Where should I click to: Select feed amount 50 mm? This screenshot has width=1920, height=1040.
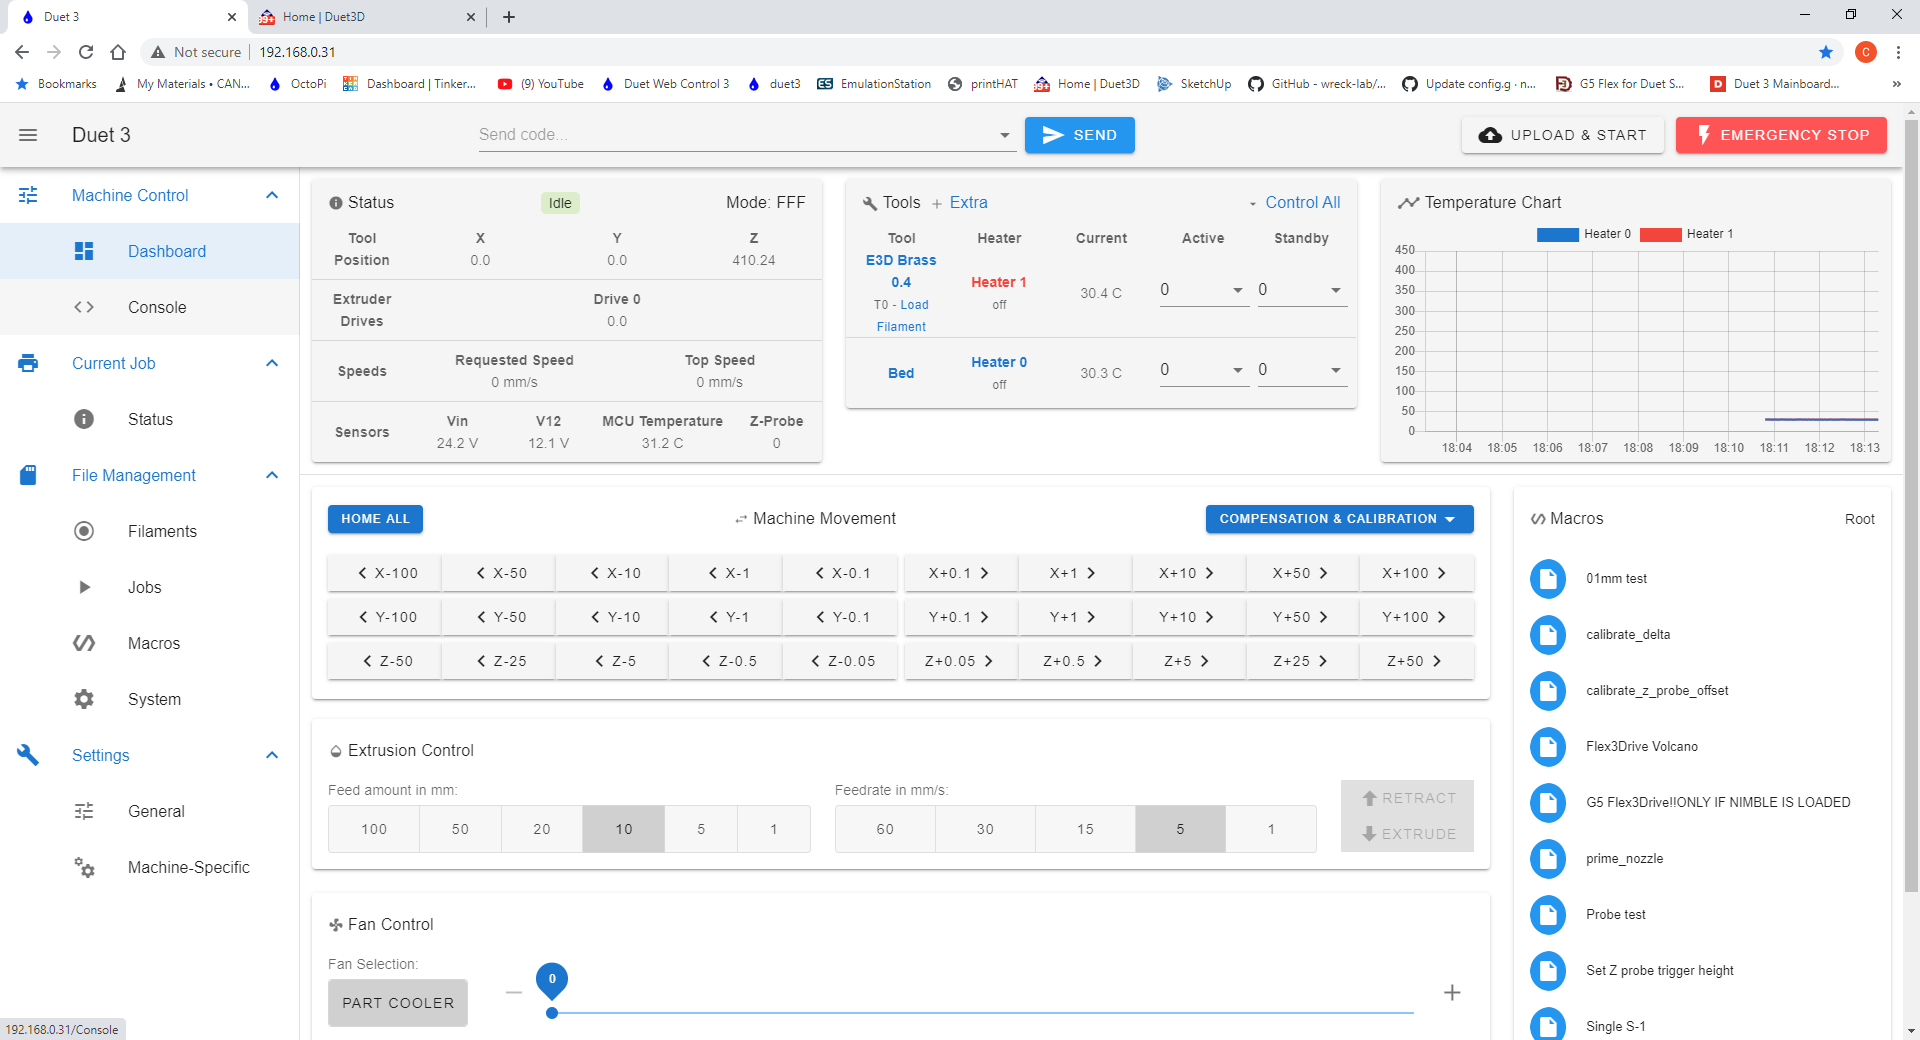click(460, 829)
